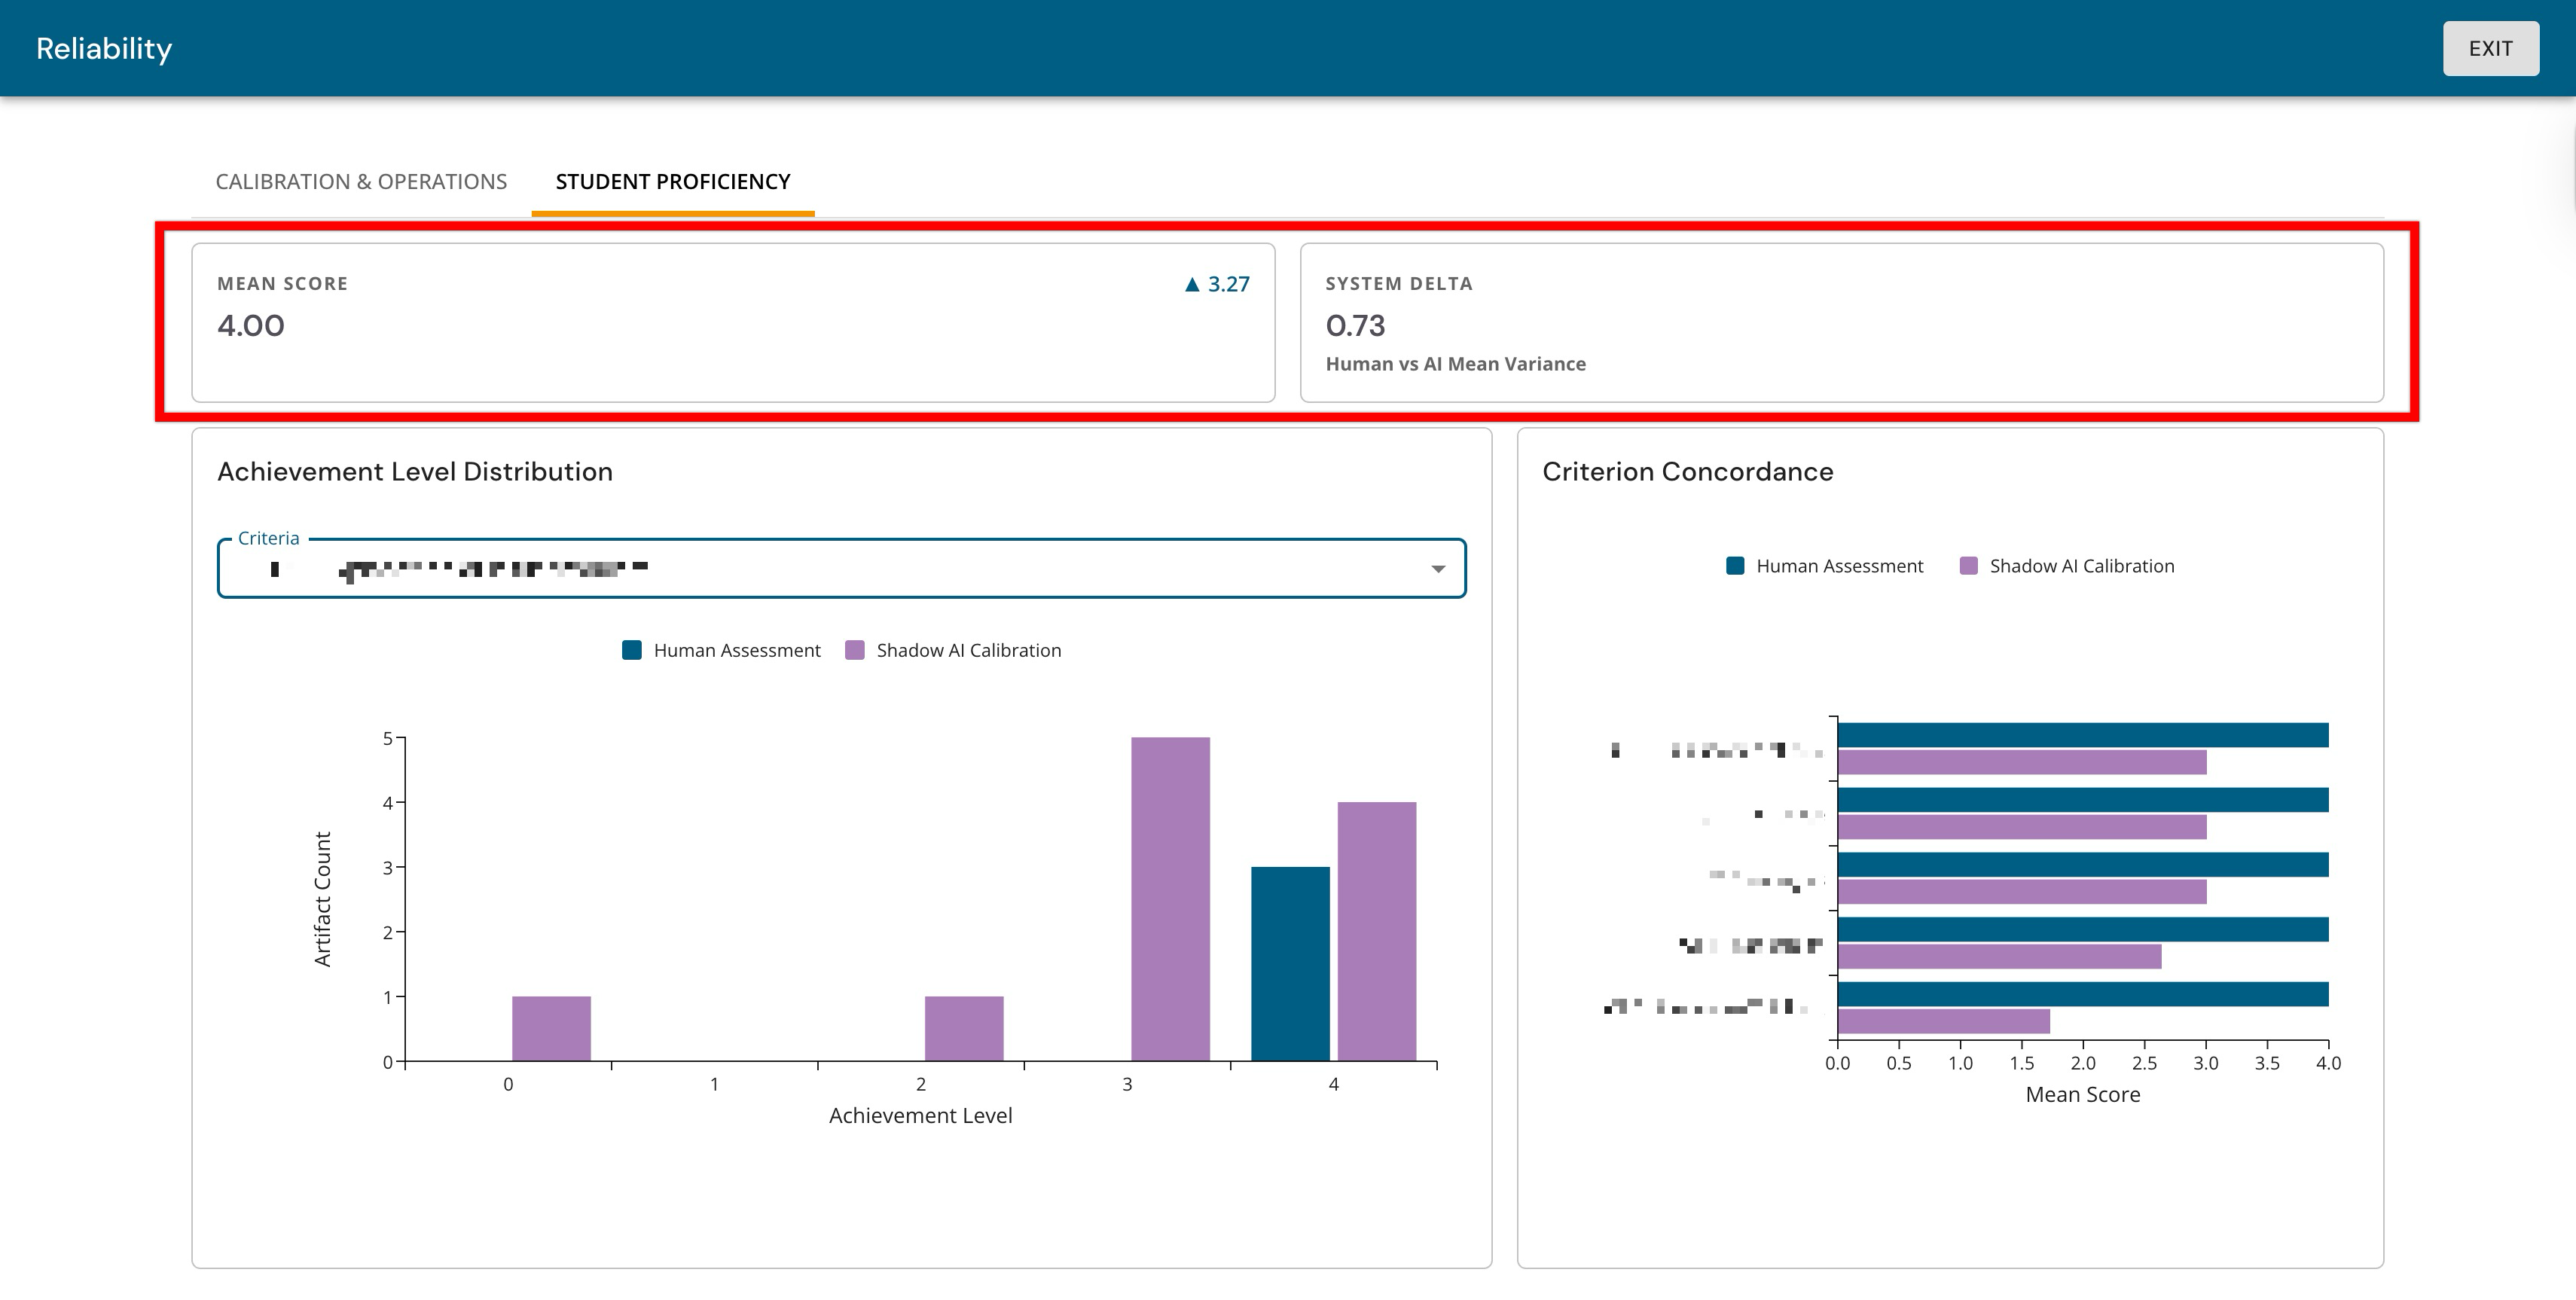2576x1300 pixels.
Task: Click the Criteria select field
Action: [x=841, y=568]
